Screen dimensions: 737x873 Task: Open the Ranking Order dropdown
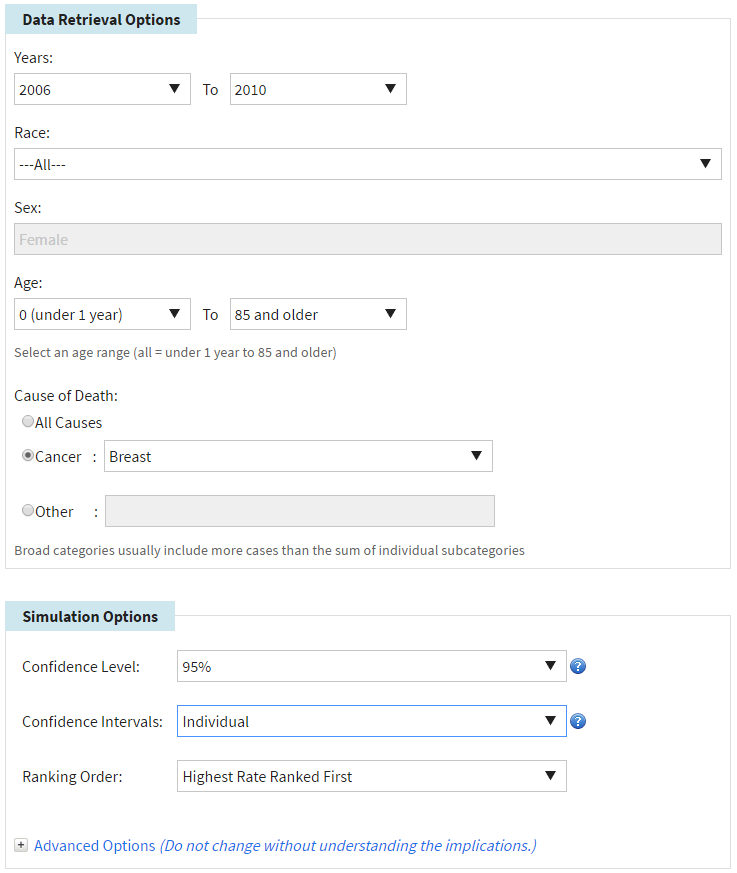(371, 776)
